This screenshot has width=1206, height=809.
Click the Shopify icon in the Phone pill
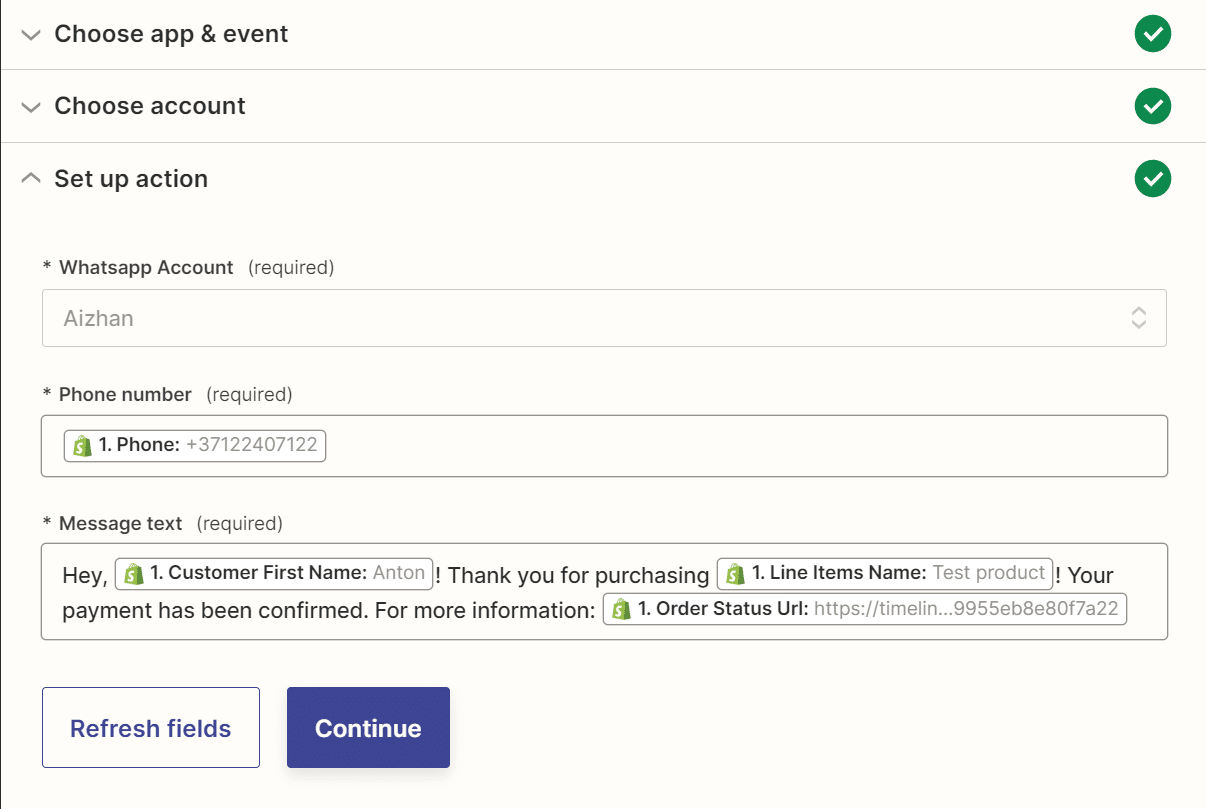coord(80,445)
